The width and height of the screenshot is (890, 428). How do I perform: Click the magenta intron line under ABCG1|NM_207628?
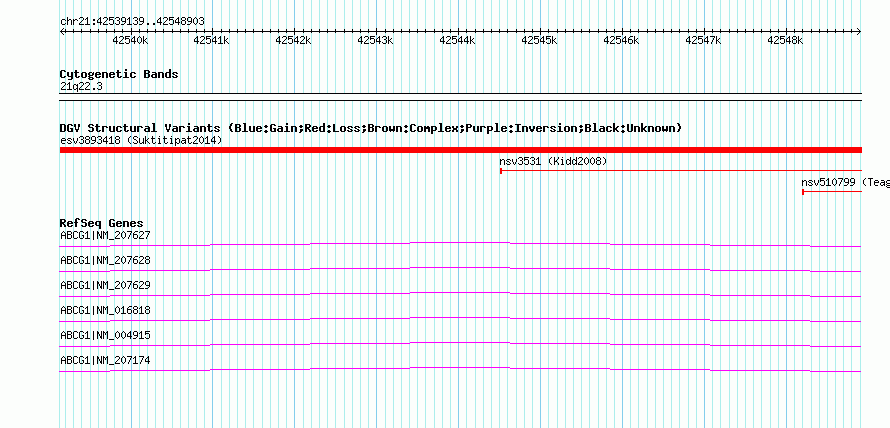coord(460,269)
